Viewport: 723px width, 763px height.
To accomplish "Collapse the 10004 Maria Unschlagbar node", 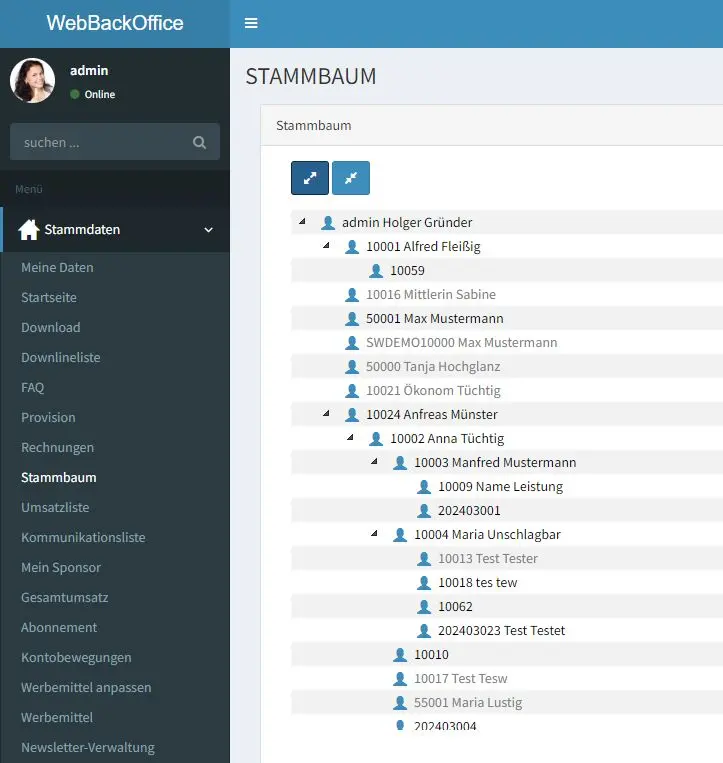I will click(x=374, y=533).
